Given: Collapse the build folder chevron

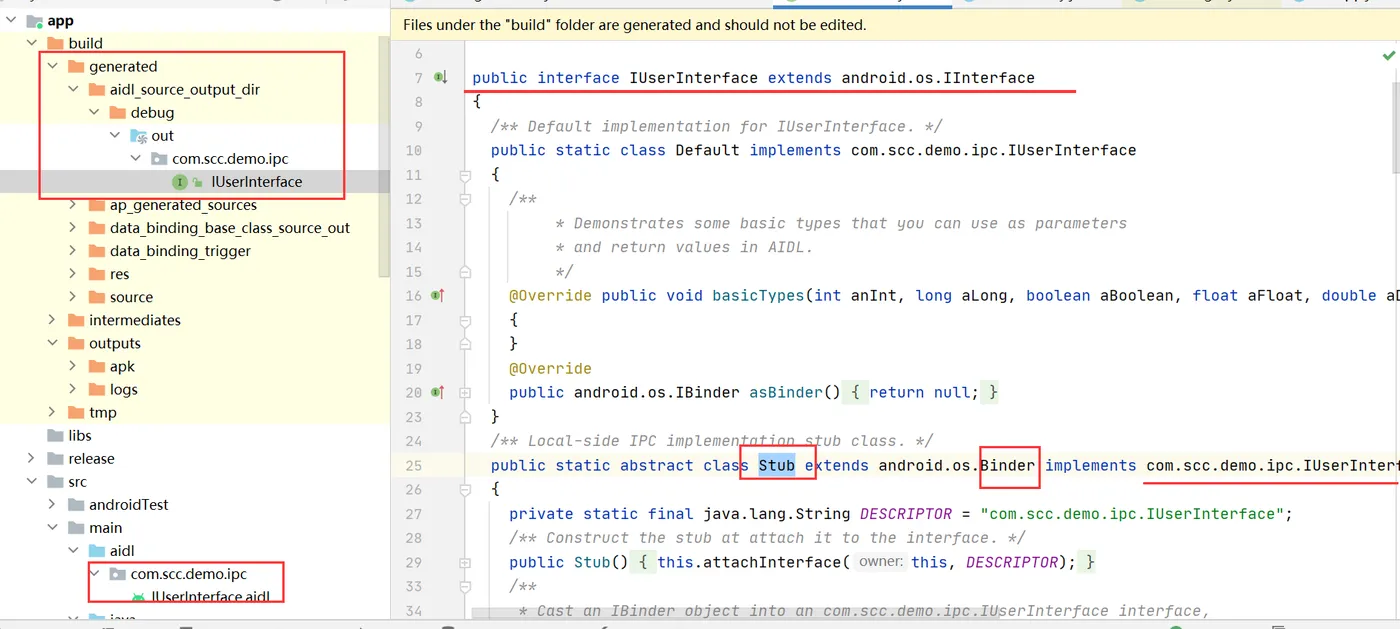Looking at the screenshot, I should [x=32, y=43].
